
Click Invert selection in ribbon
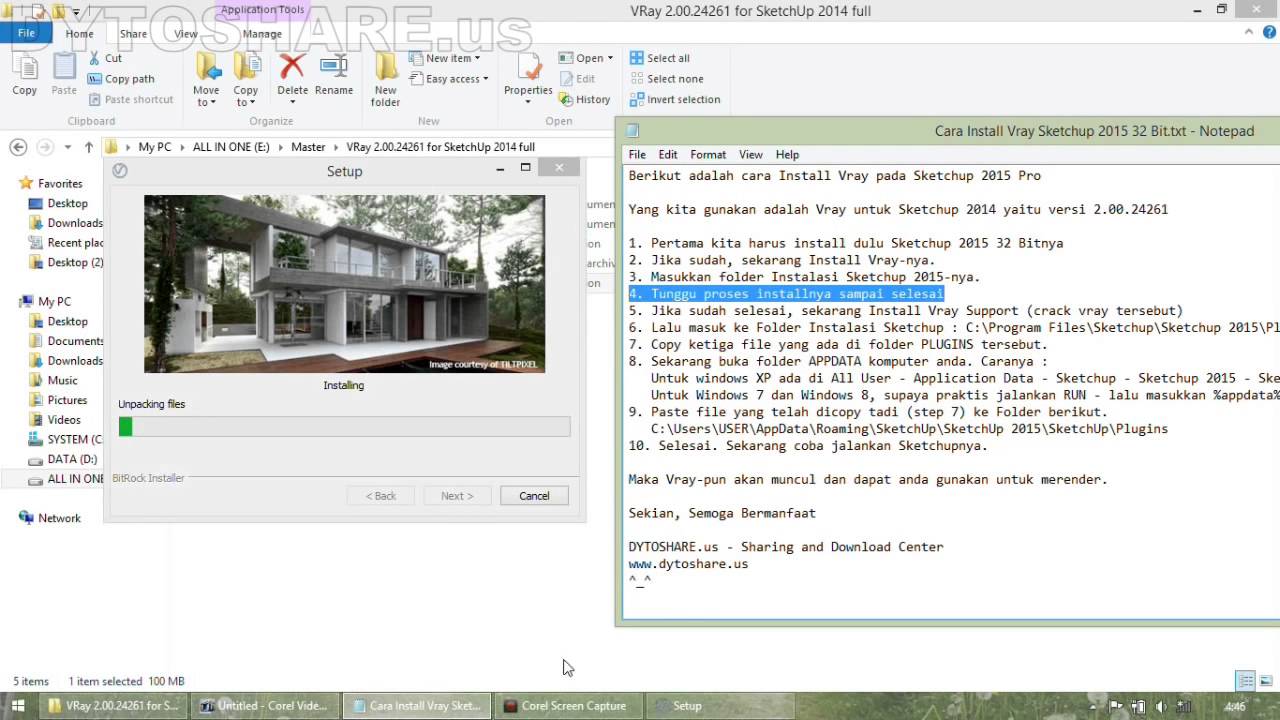point(675,99)
